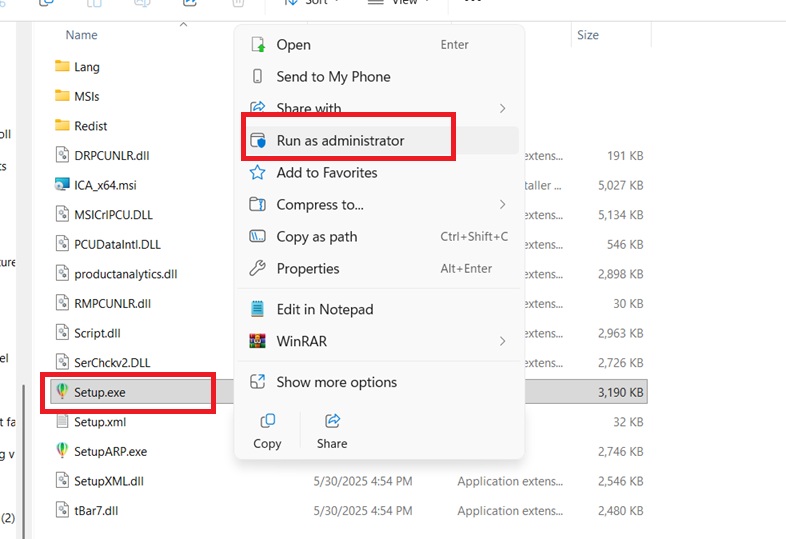Click Show more options

pyautogui.click(x=379, y=382)
